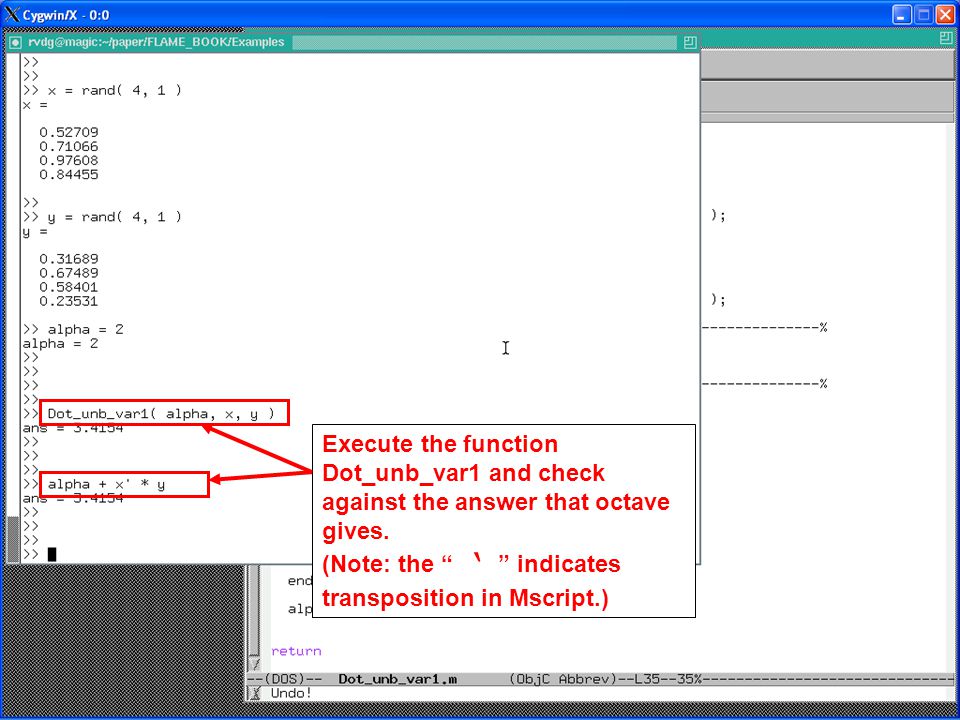The image size is (960, 720).
Task: Click the buffer name Dot_unb_var1.m in the mode line
Action: click(397, 679)
